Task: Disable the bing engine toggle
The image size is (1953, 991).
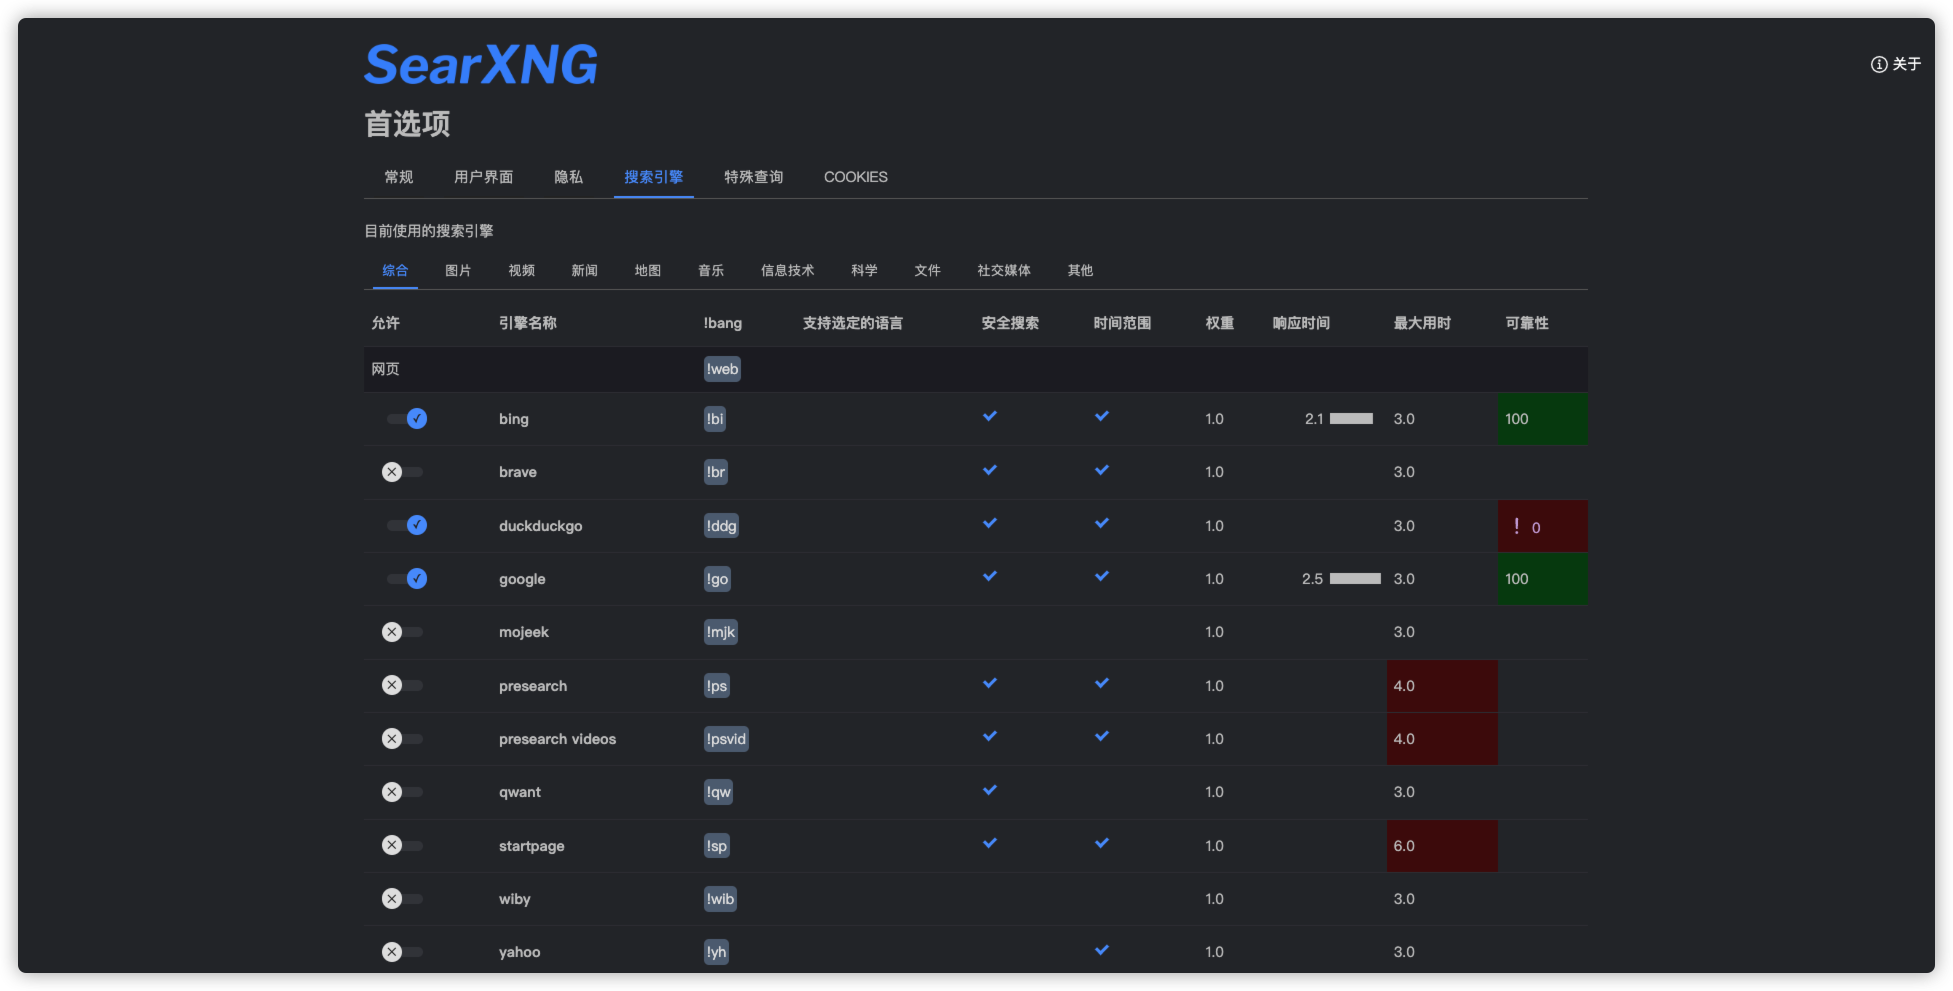Action: (407, 419)
